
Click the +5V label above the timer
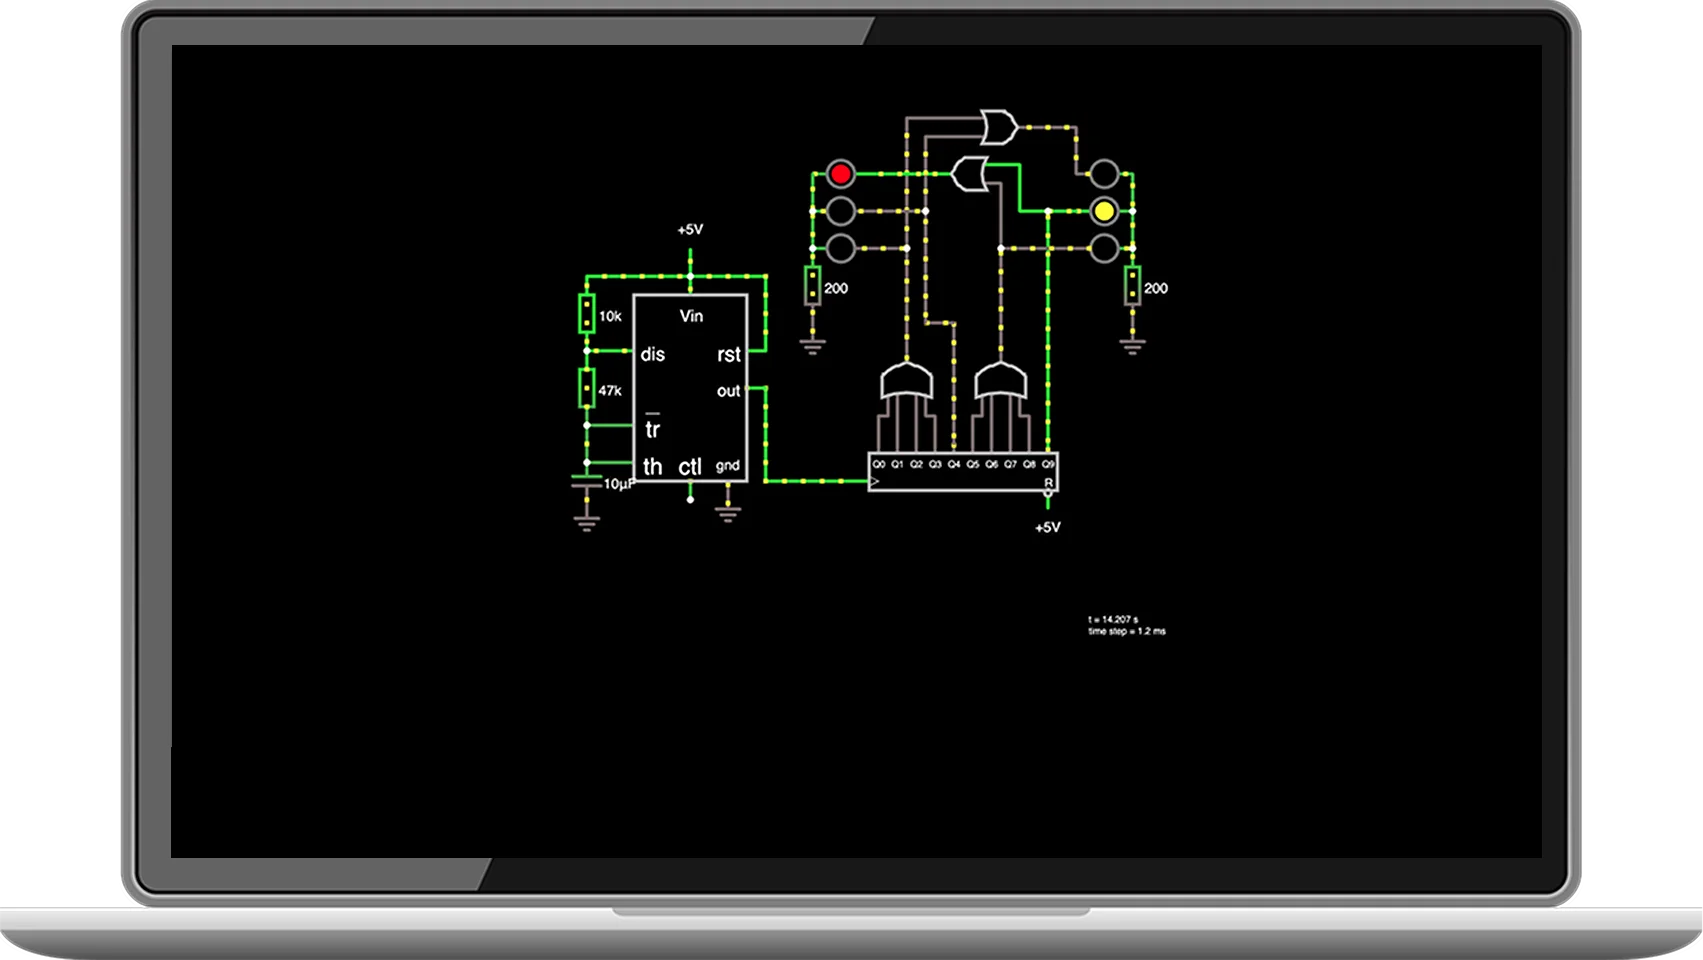pos(690,230)
